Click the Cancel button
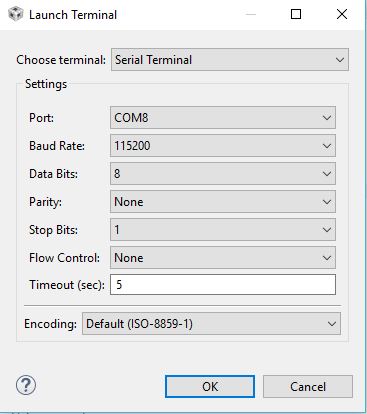 click(308, 387)
